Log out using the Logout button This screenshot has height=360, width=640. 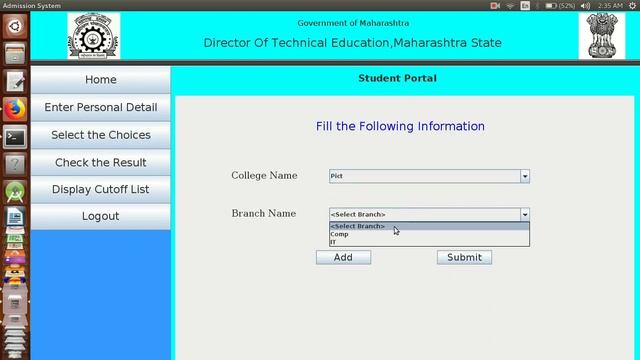pos(101,216)
